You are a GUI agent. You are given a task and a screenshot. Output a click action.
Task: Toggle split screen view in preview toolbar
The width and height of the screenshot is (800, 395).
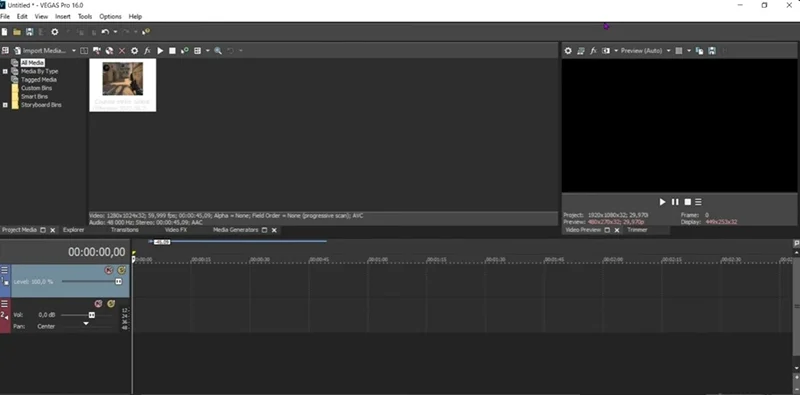pos(606,51)
